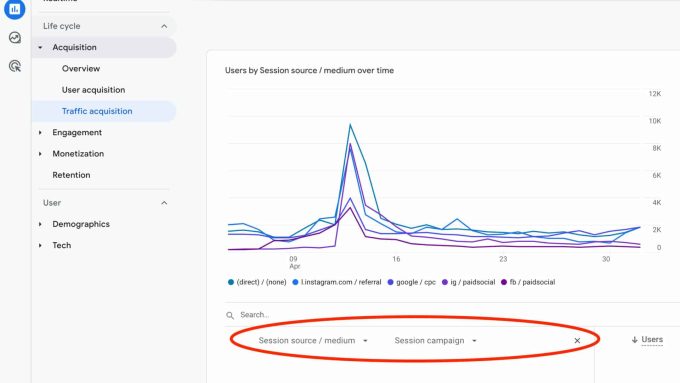680x383 pixels.
Task: Click the Engagement label
Action: coord(77,132)
